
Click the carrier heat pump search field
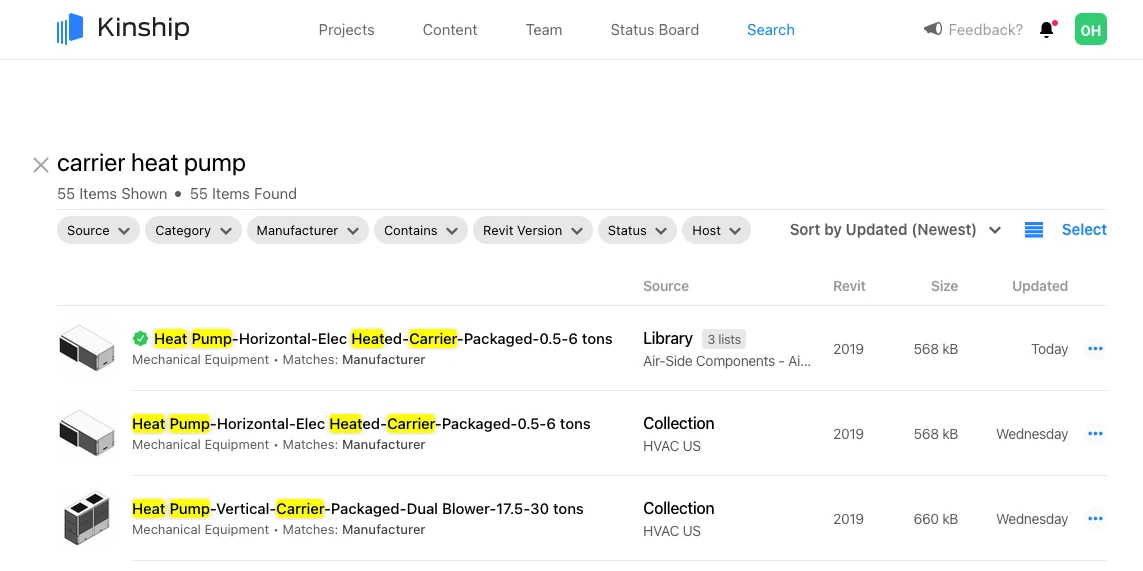click(x=151, y=163)
